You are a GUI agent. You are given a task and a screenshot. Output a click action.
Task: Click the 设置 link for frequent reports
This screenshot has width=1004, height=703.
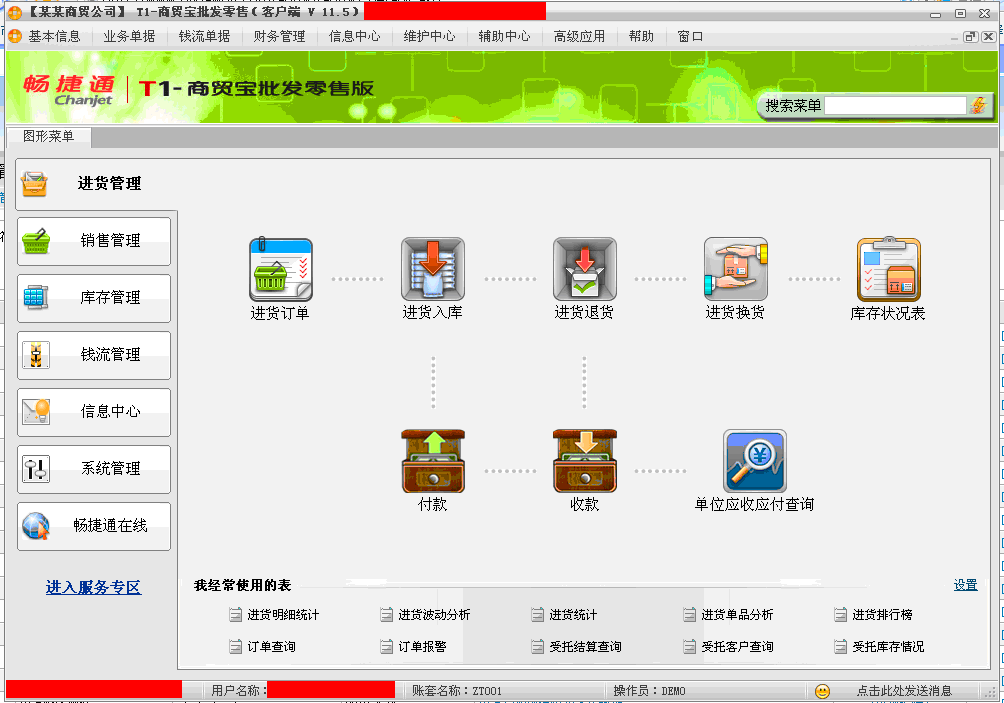(965, 585)
